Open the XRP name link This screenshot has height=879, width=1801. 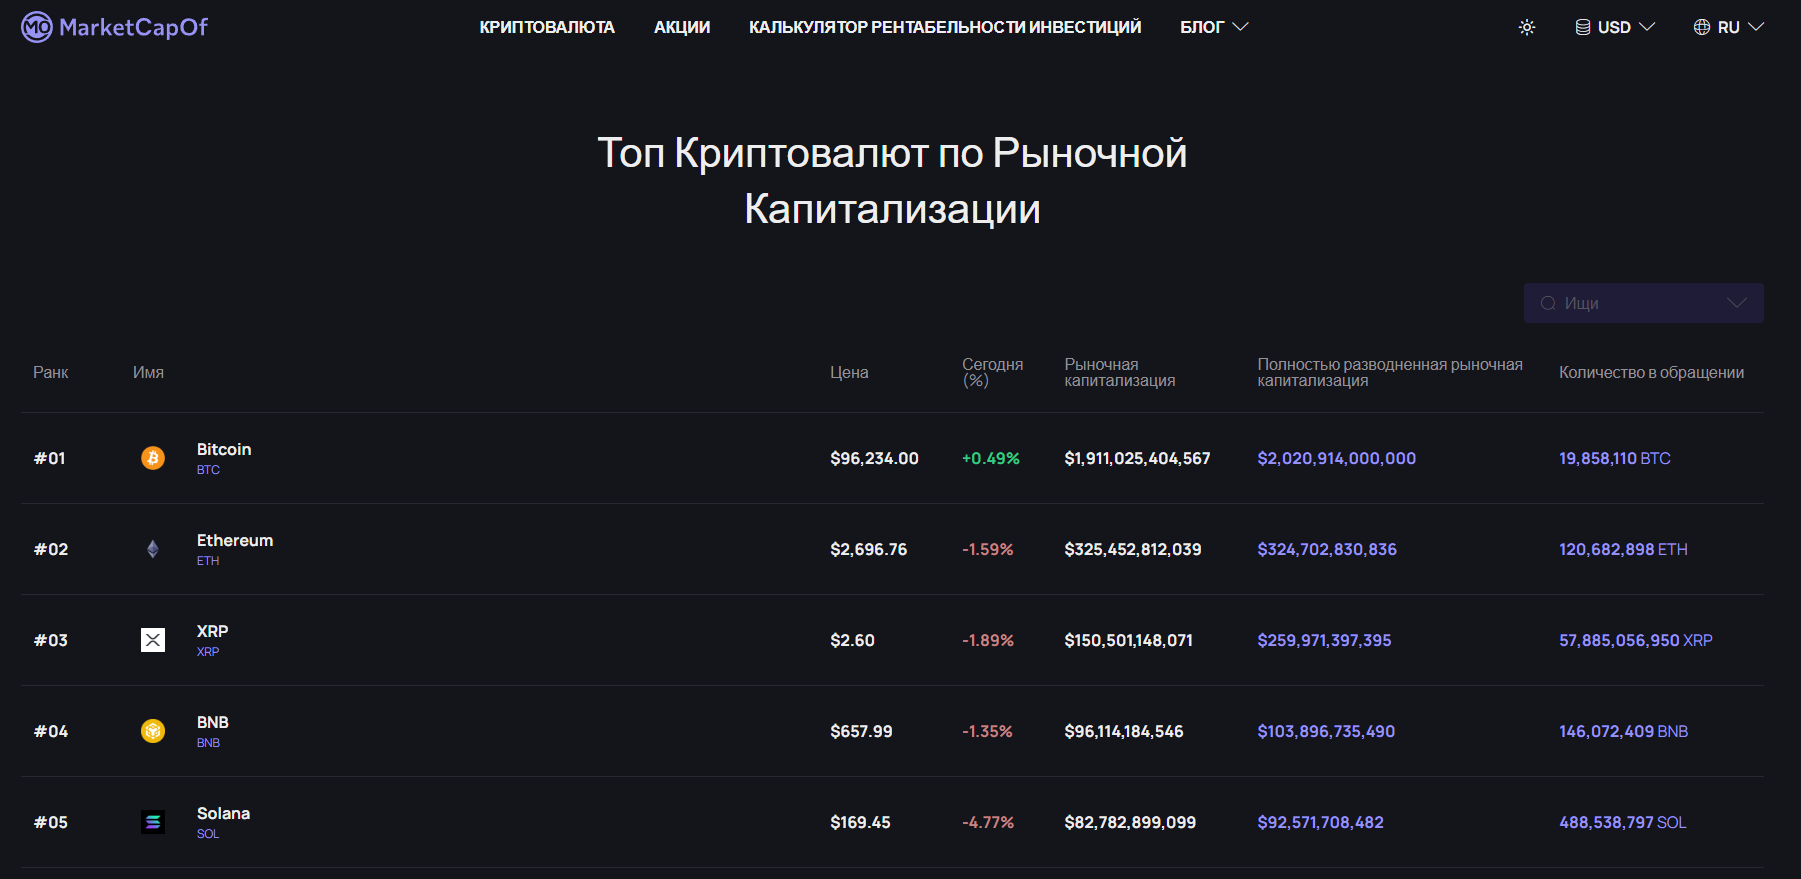click(212, 631)
